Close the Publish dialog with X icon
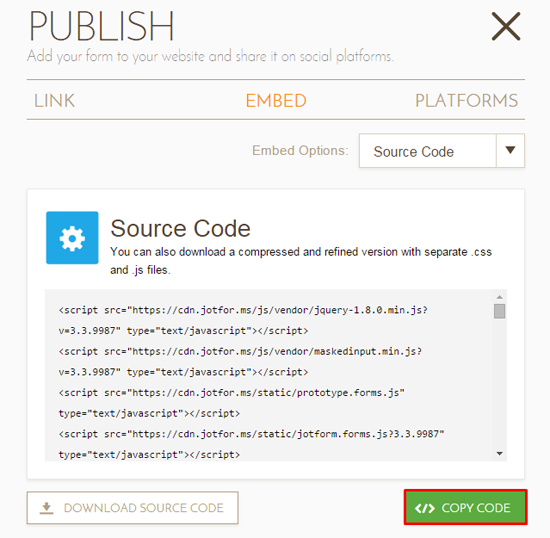This screenshot has height=538, width=550. [x=505, y=26]
